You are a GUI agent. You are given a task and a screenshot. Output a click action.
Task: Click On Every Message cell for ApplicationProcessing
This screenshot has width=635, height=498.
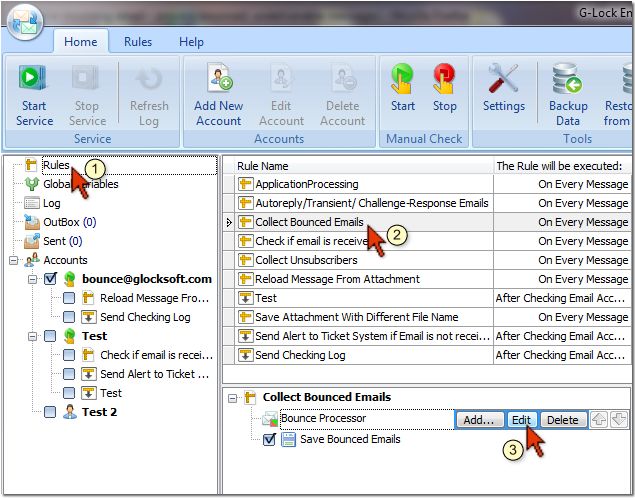point(562,184)
